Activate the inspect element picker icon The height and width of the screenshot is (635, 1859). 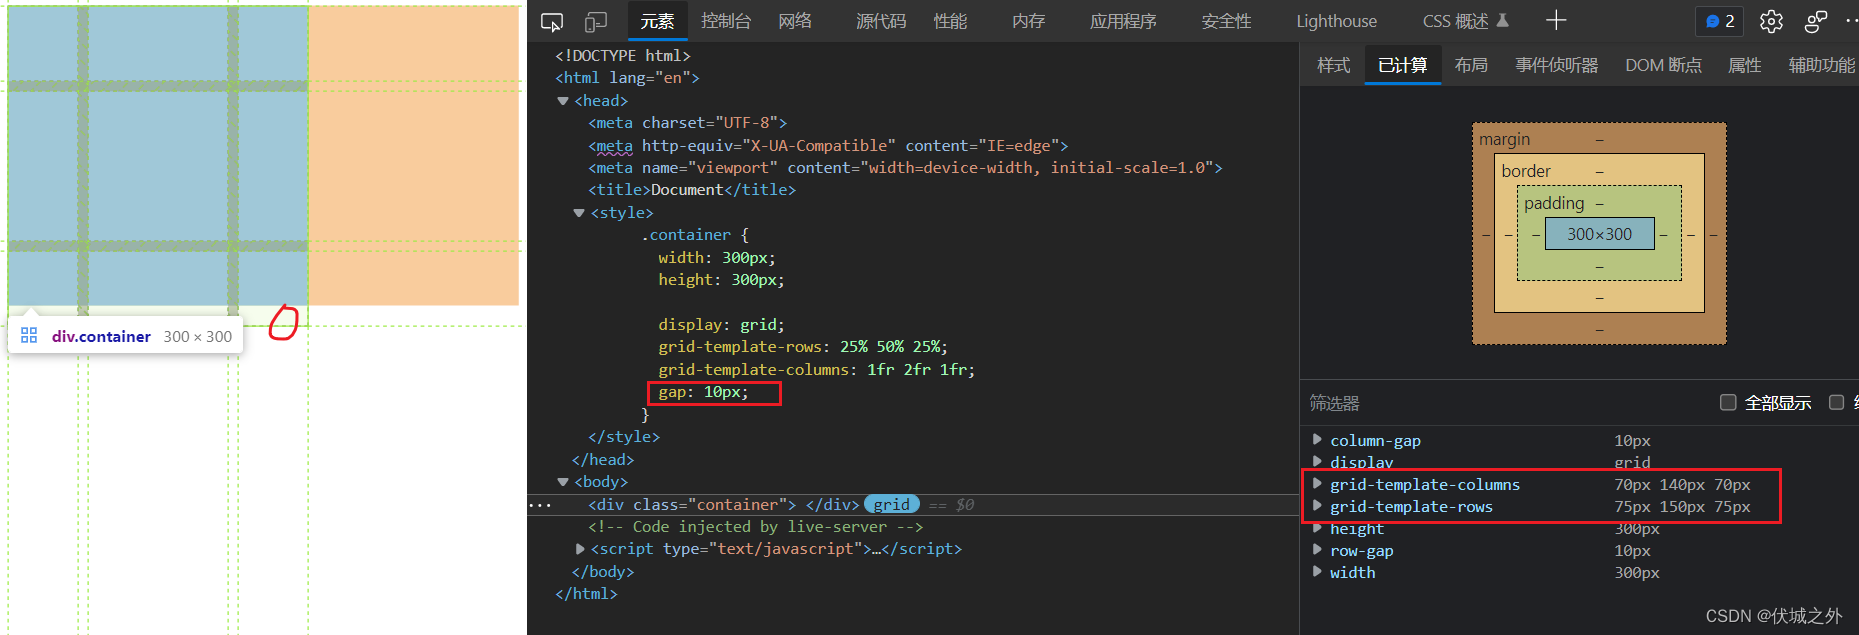click(551, 22)
